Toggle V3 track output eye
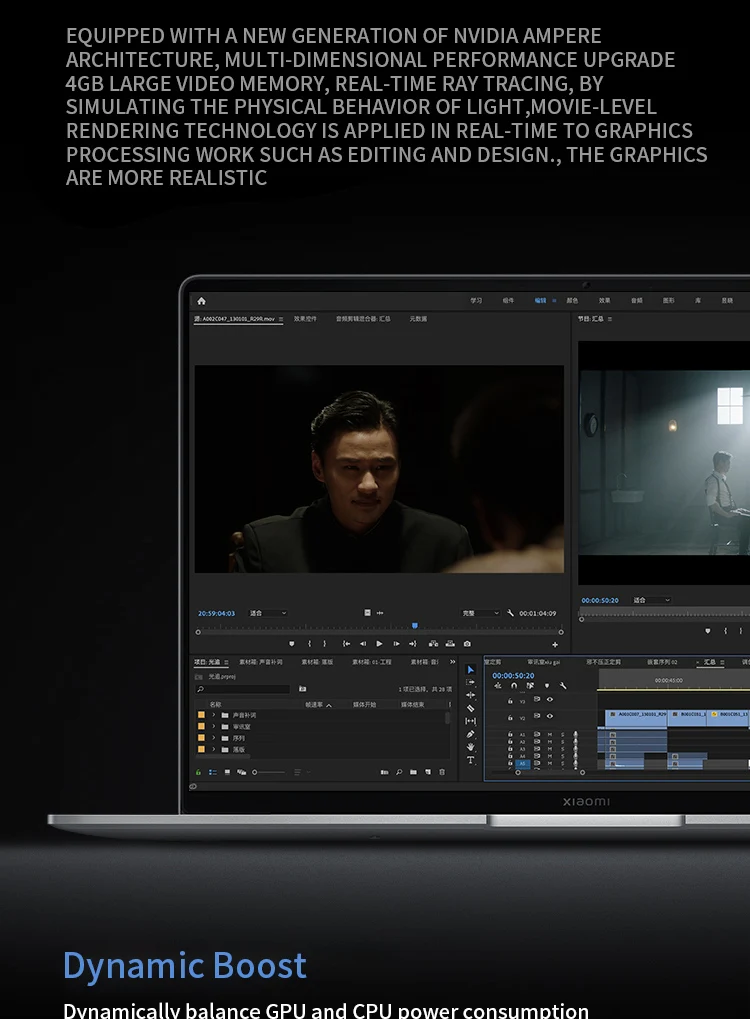Screen dimensions: 750x1019 point(549,700)
